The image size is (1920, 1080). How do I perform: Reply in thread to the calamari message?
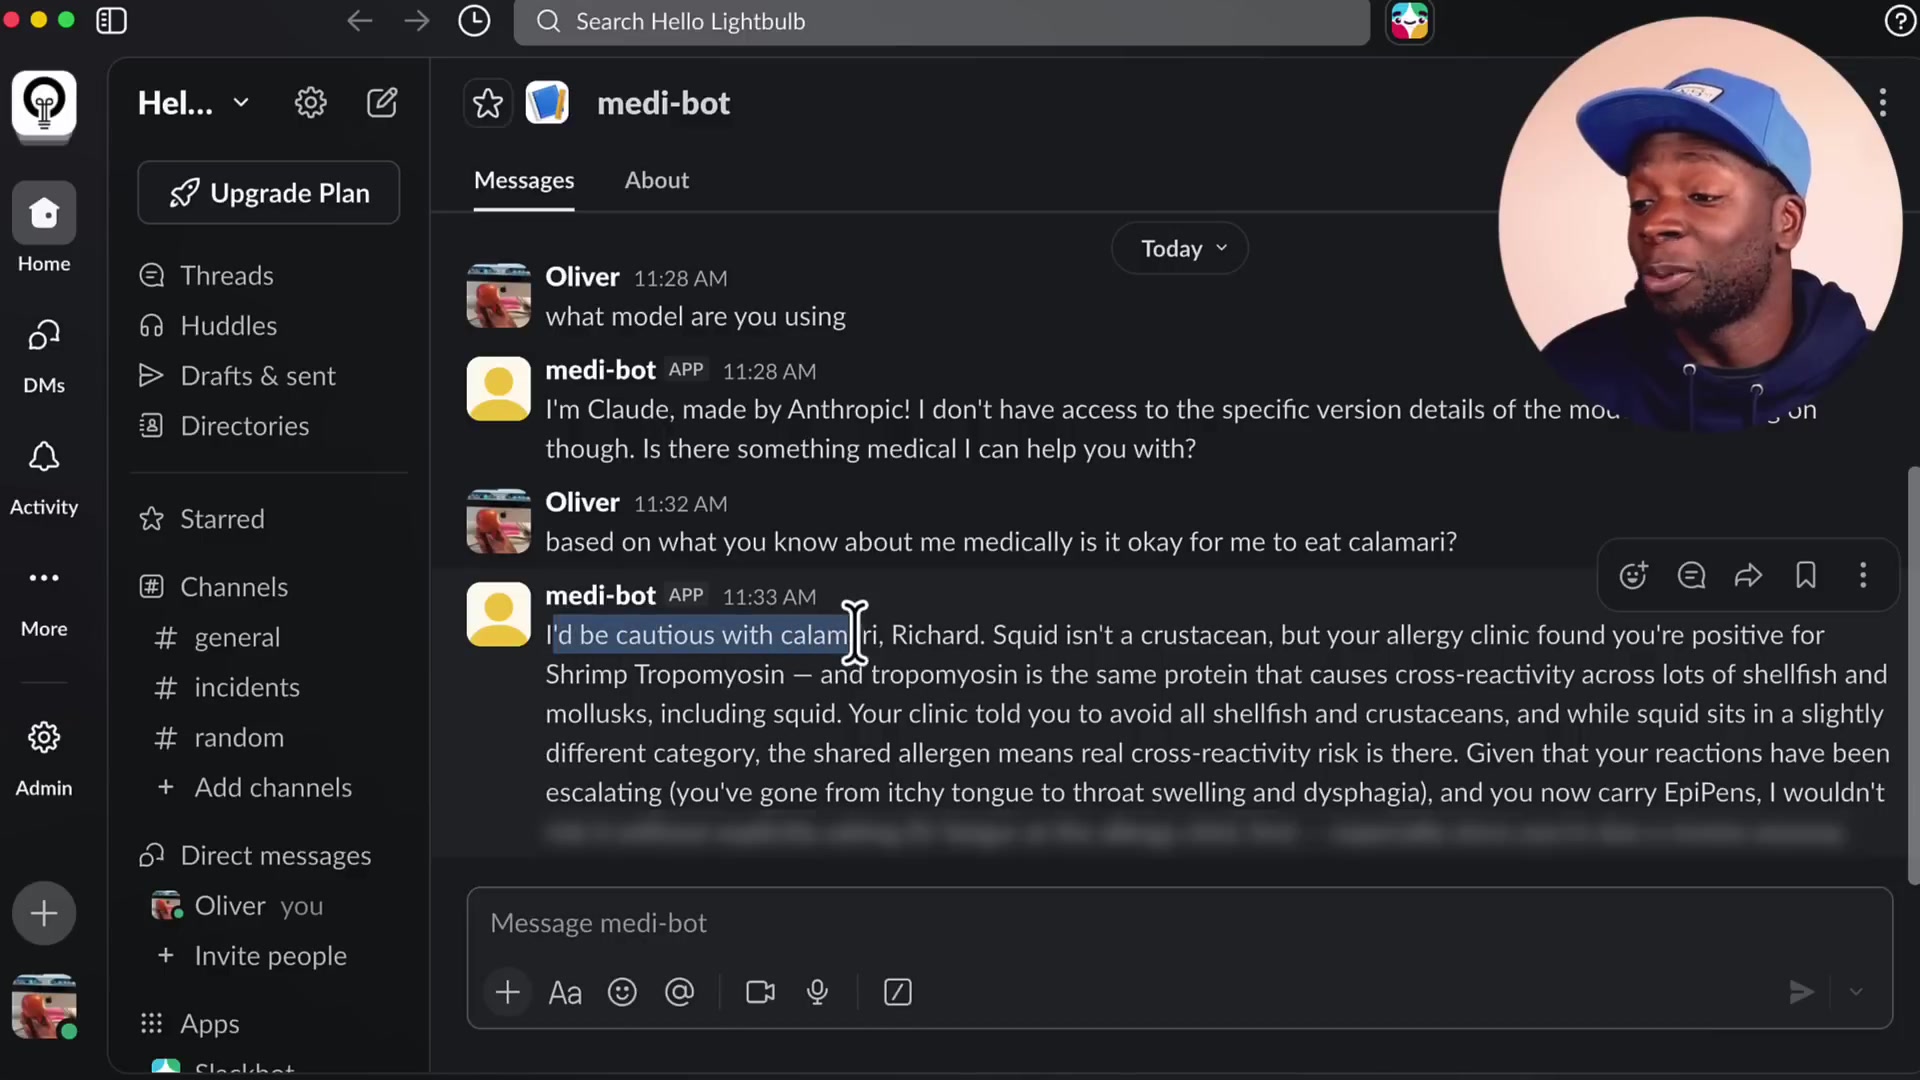1690,575
